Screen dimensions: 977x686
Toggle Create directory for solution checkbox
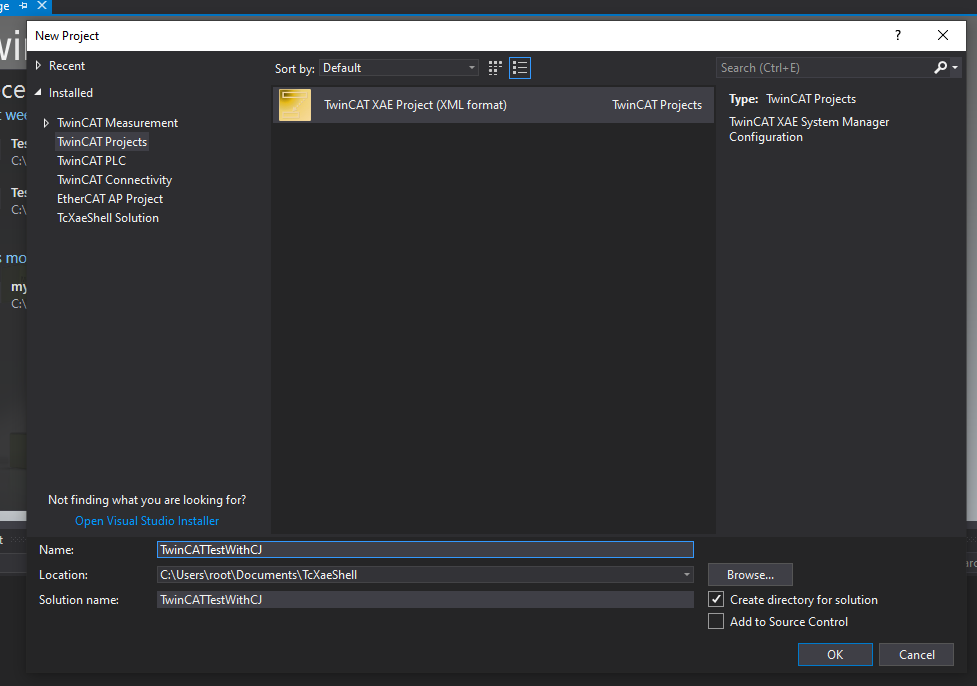(x=716, y=599)
